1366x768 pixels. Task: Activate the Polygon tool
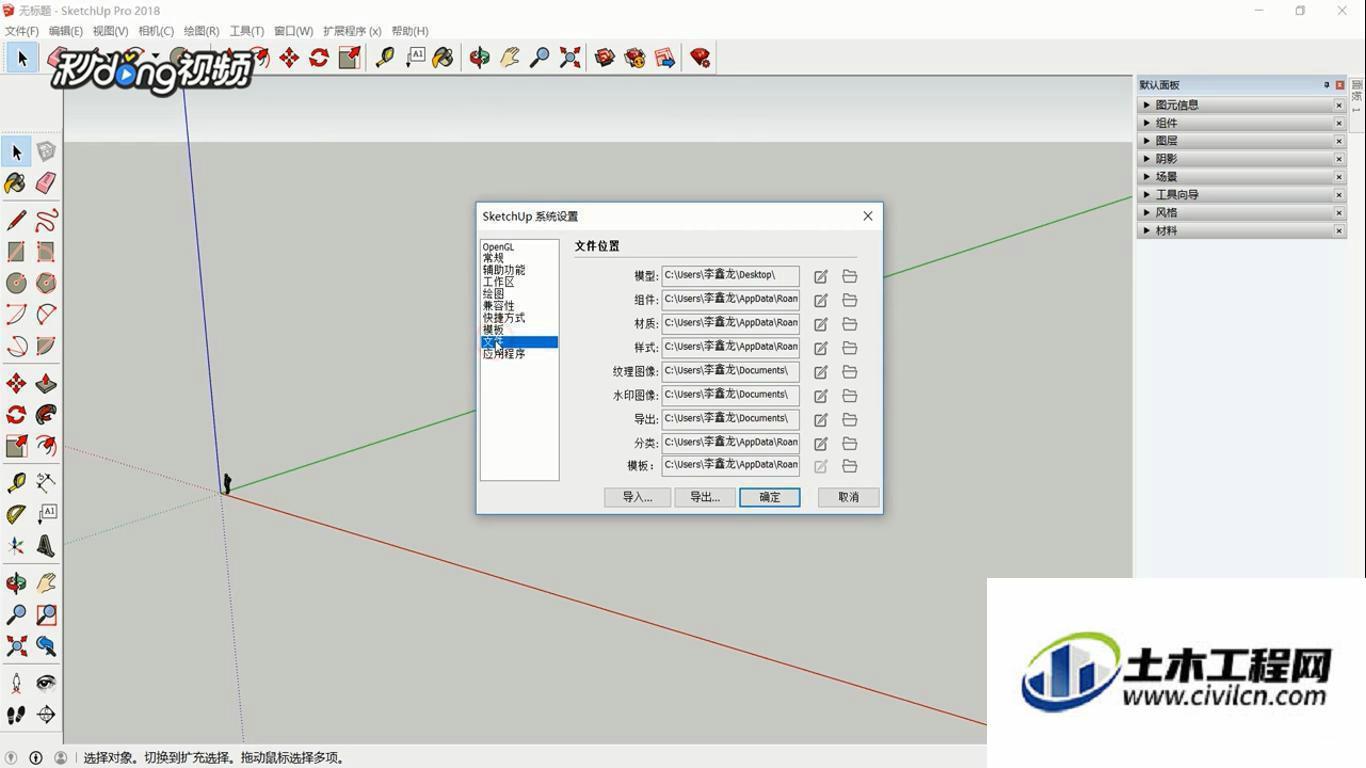[x=46, y=283]
